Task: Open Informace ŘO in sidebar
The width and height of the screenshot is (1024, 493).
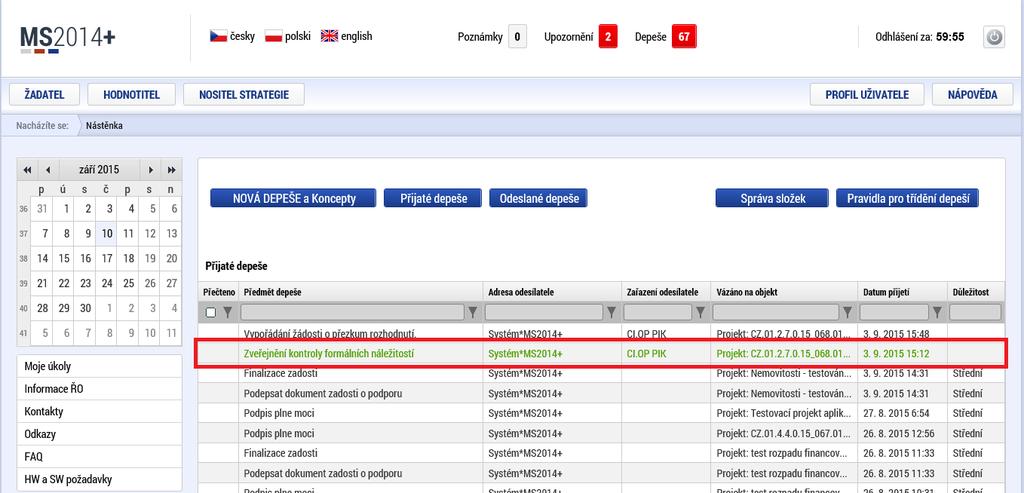Action: click(99, 389)
